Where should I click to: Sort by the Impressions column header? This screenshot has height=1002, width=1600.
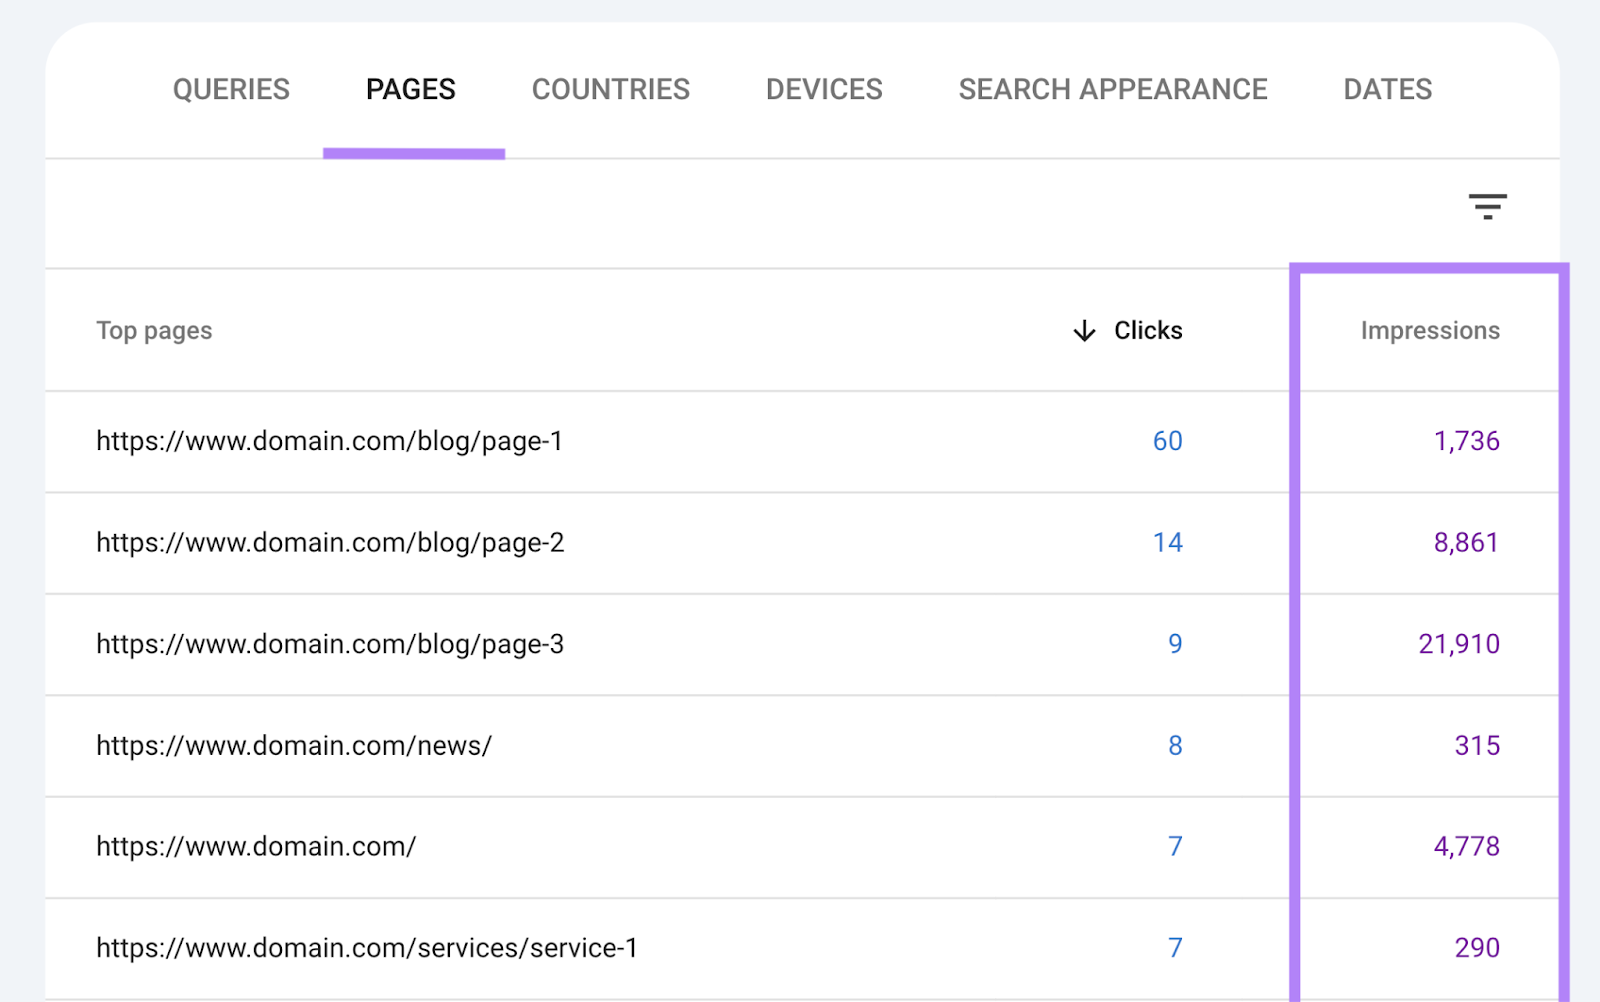pos(1429,330)
